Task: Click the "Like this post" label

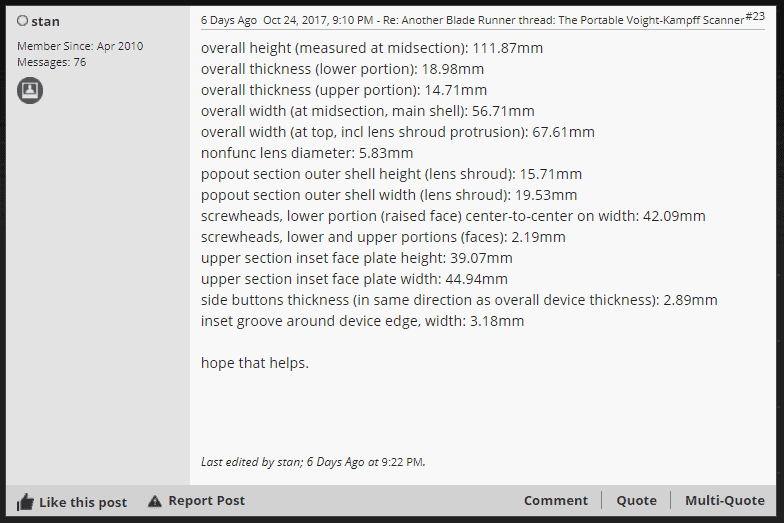Action: 83,502
